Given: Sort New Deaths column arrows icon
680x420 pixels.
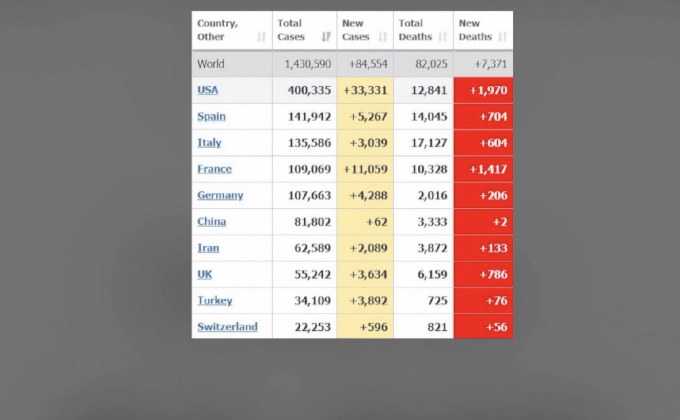Looking at the screenshot, I should point(502,37).
